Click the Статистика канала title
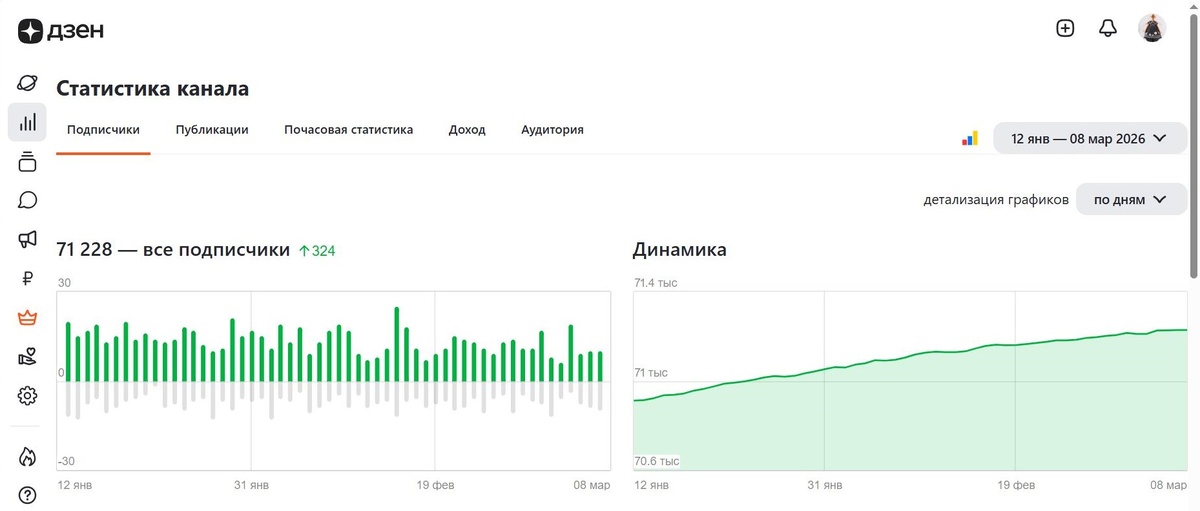 pos(152,89)
